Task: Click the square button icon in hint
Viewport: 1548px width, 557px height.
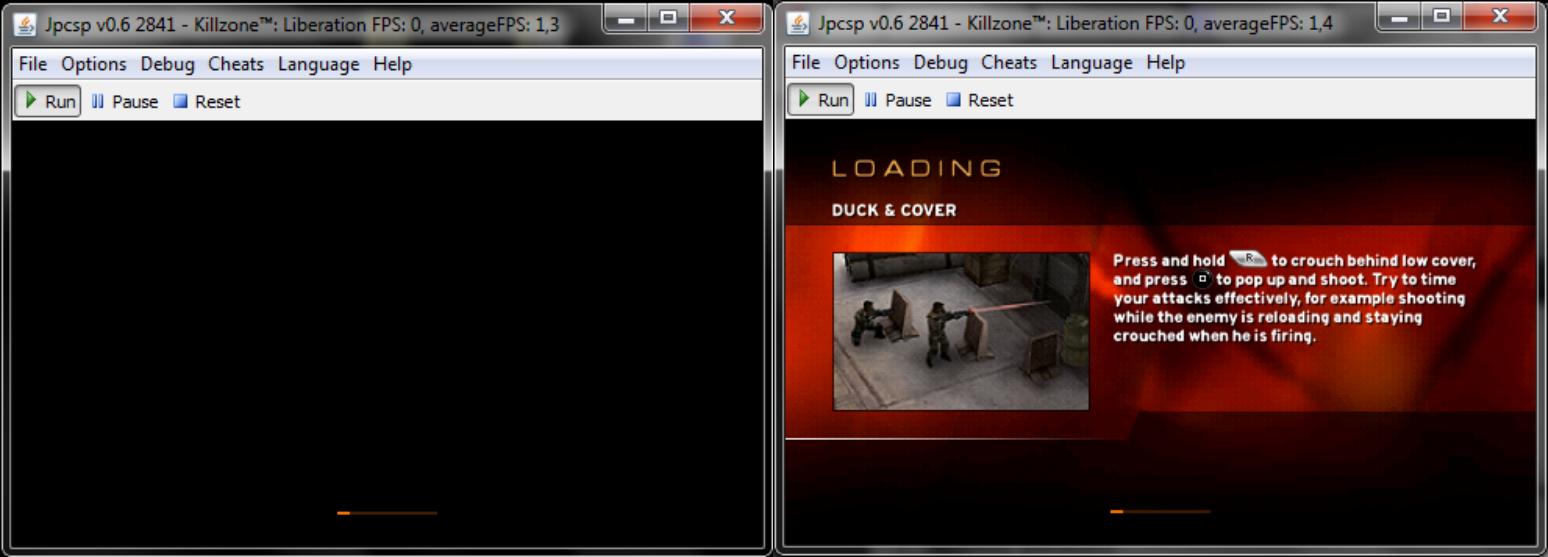Action: pos(1203,279)
